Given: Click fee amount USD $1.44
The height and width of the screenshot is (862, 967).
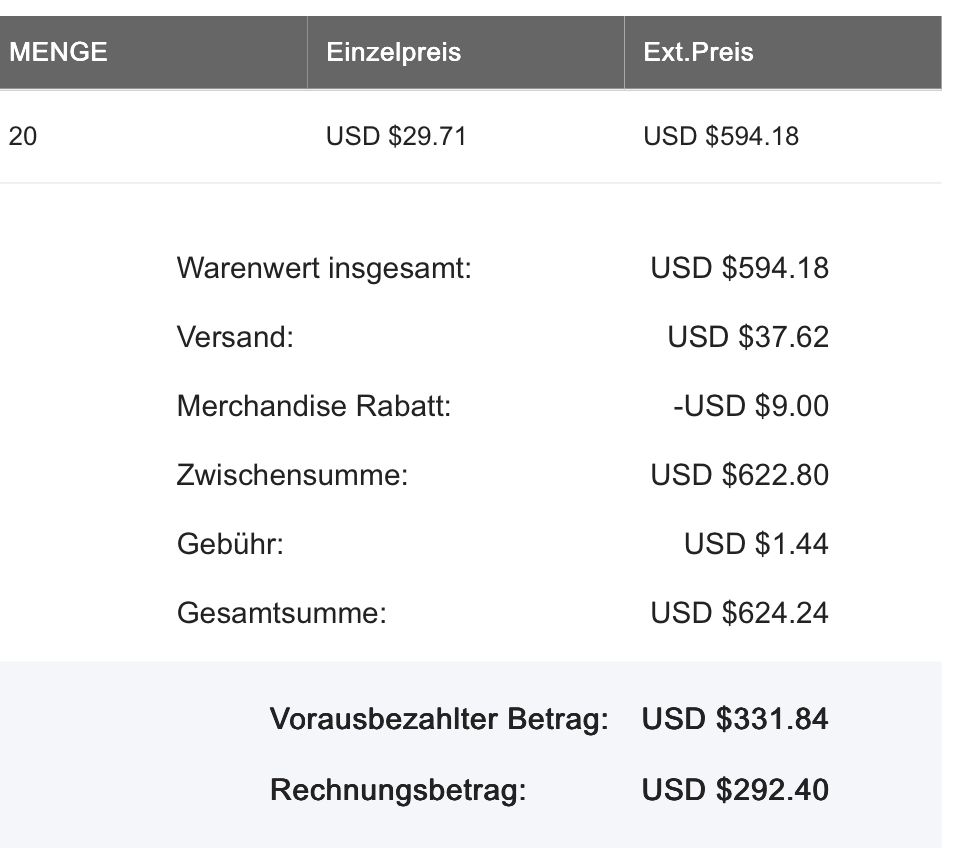Looking at the screenshot, I should point(756,544).
